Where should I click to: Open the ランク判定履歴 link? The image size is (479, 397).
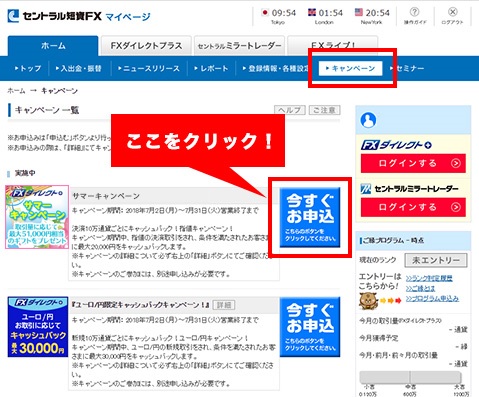pos(429,278)
